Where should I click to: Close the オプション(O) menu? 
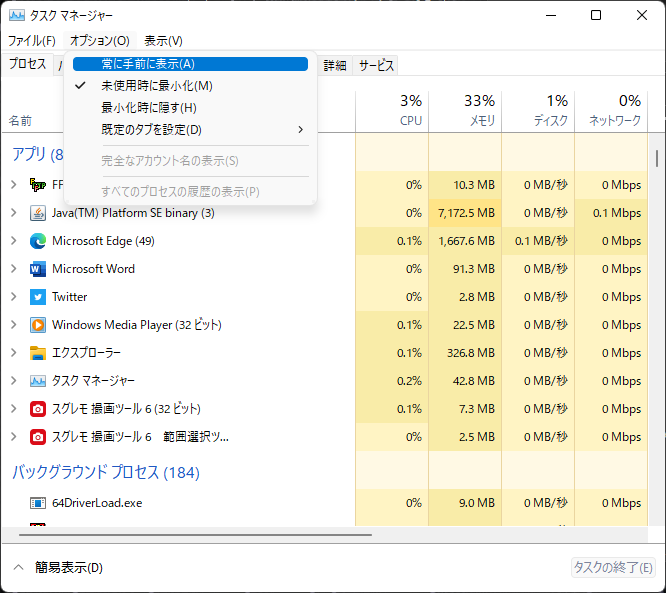100,41
